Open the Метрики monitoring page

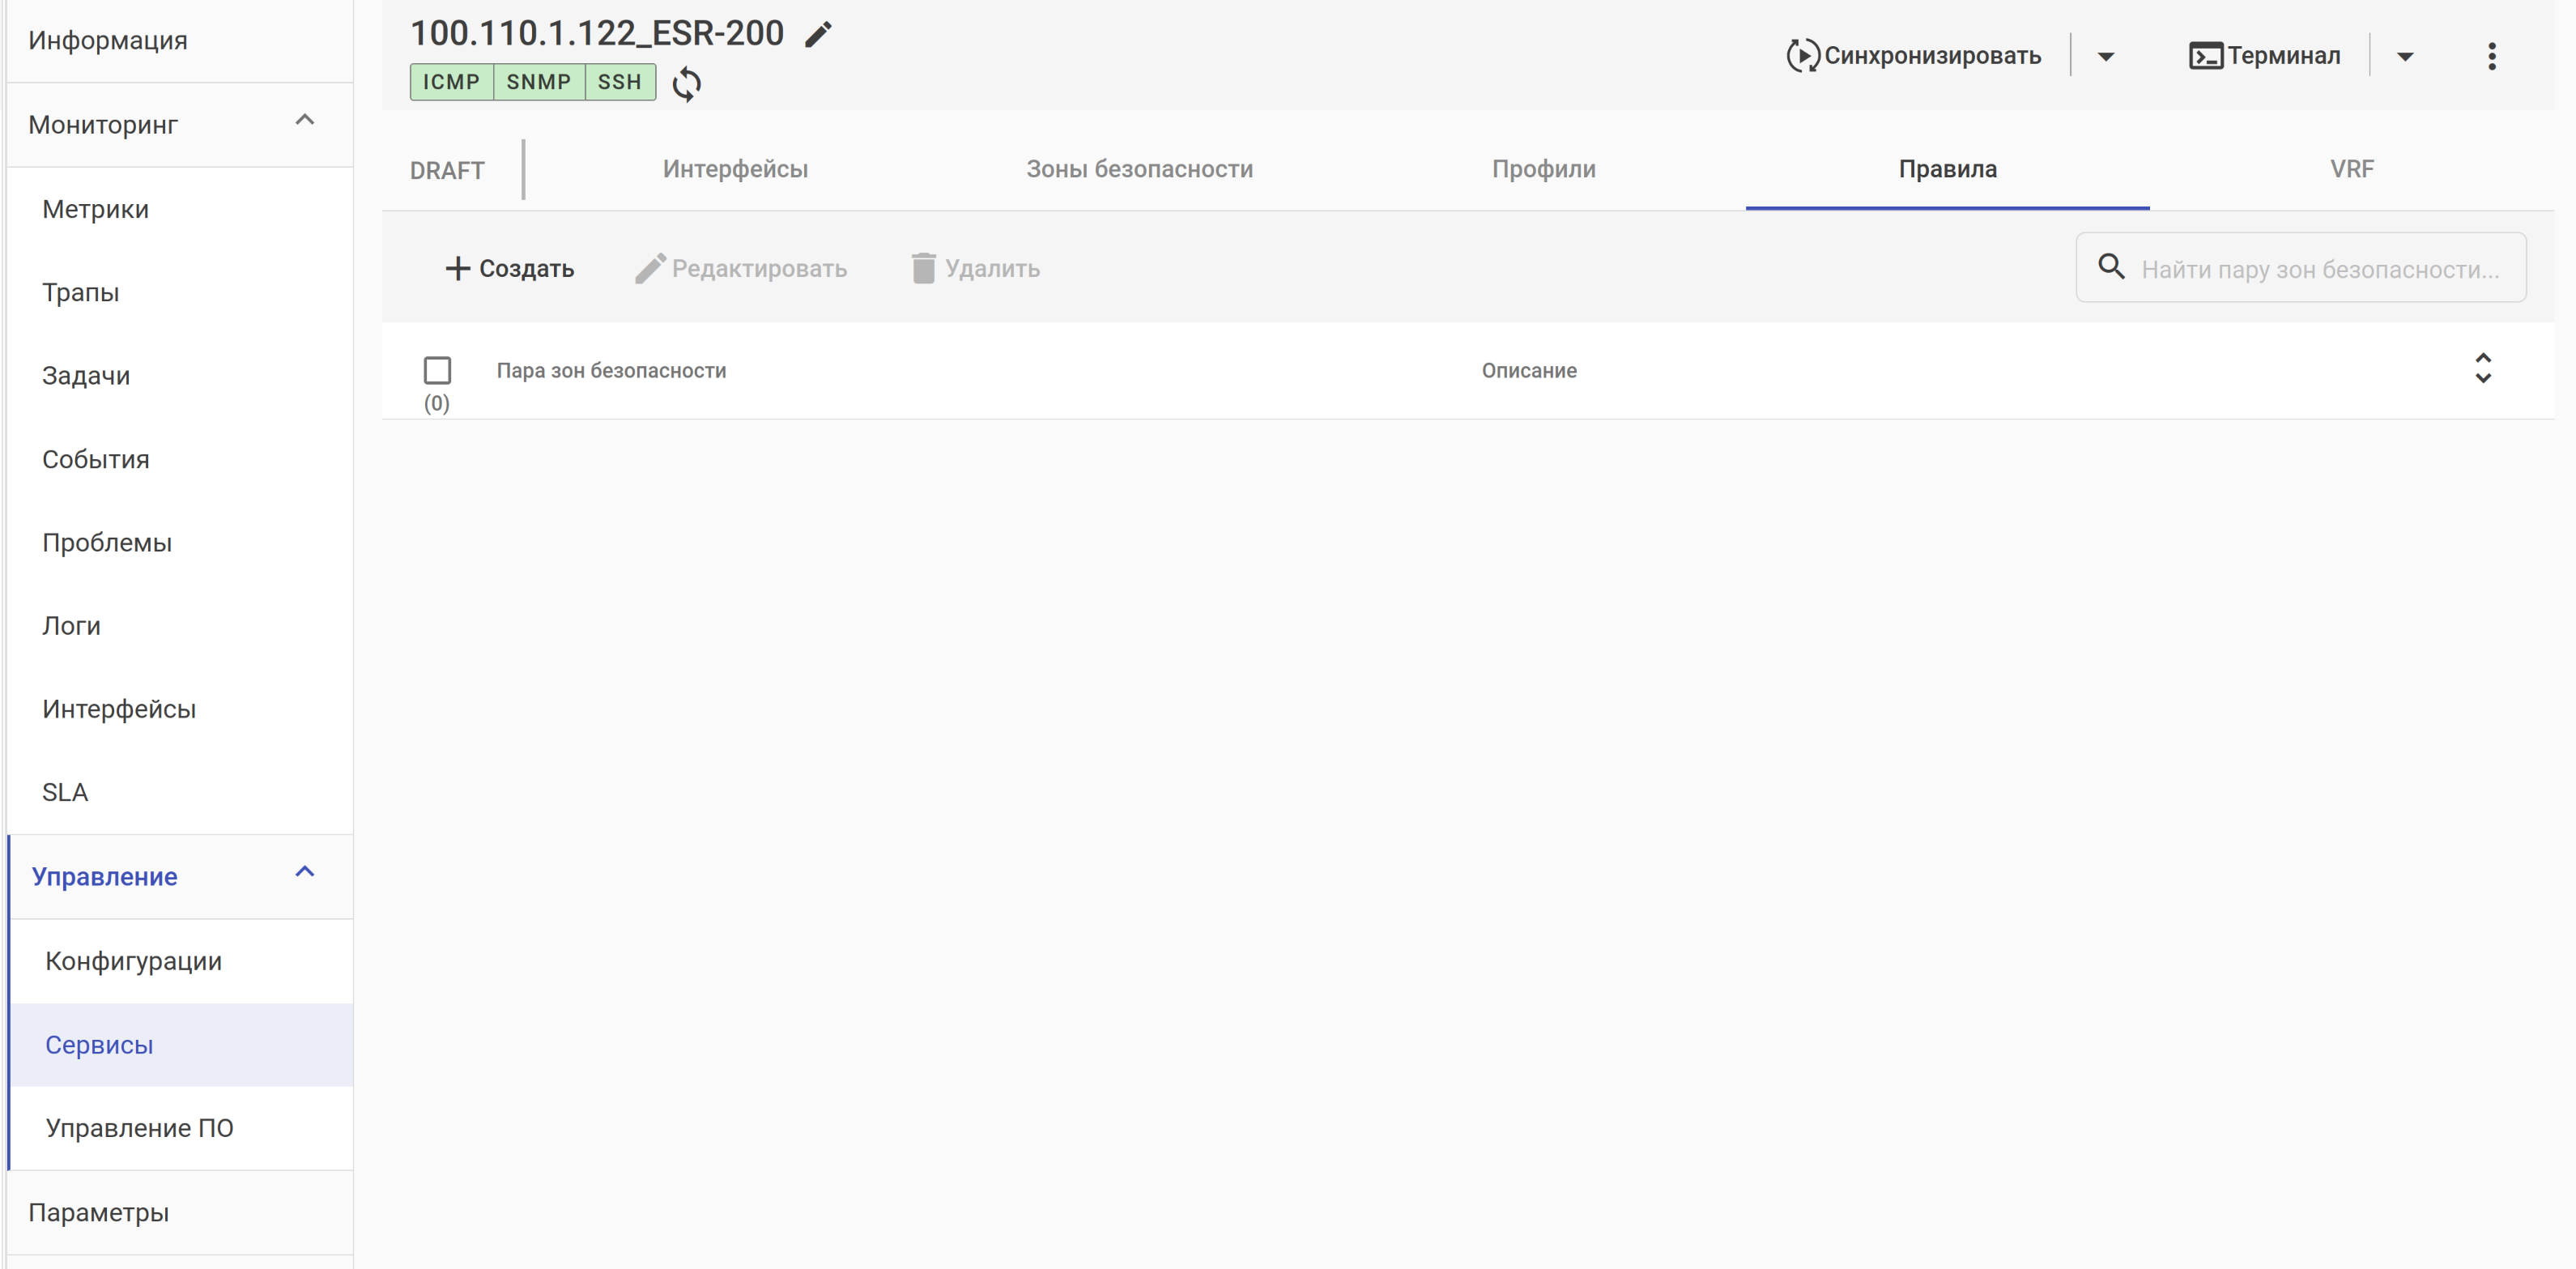click(x=95, y=209)
